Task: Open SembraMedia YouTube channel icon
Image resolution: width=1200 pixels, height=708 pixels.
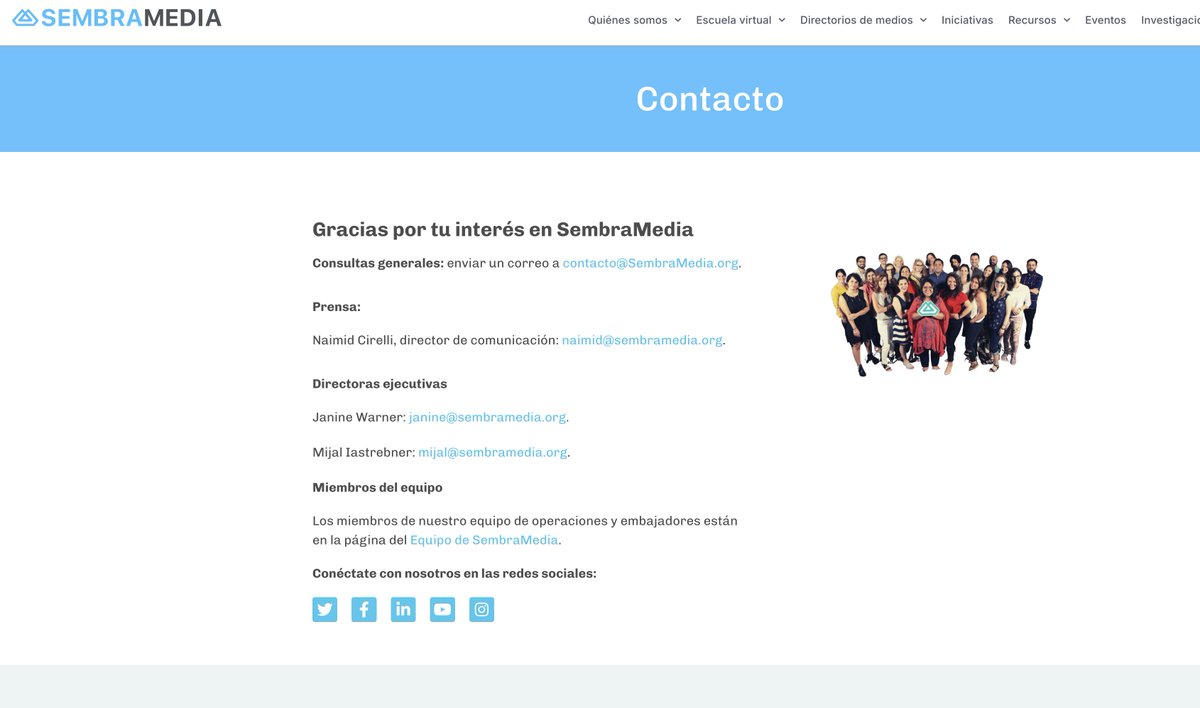Action: pos(443,609)
